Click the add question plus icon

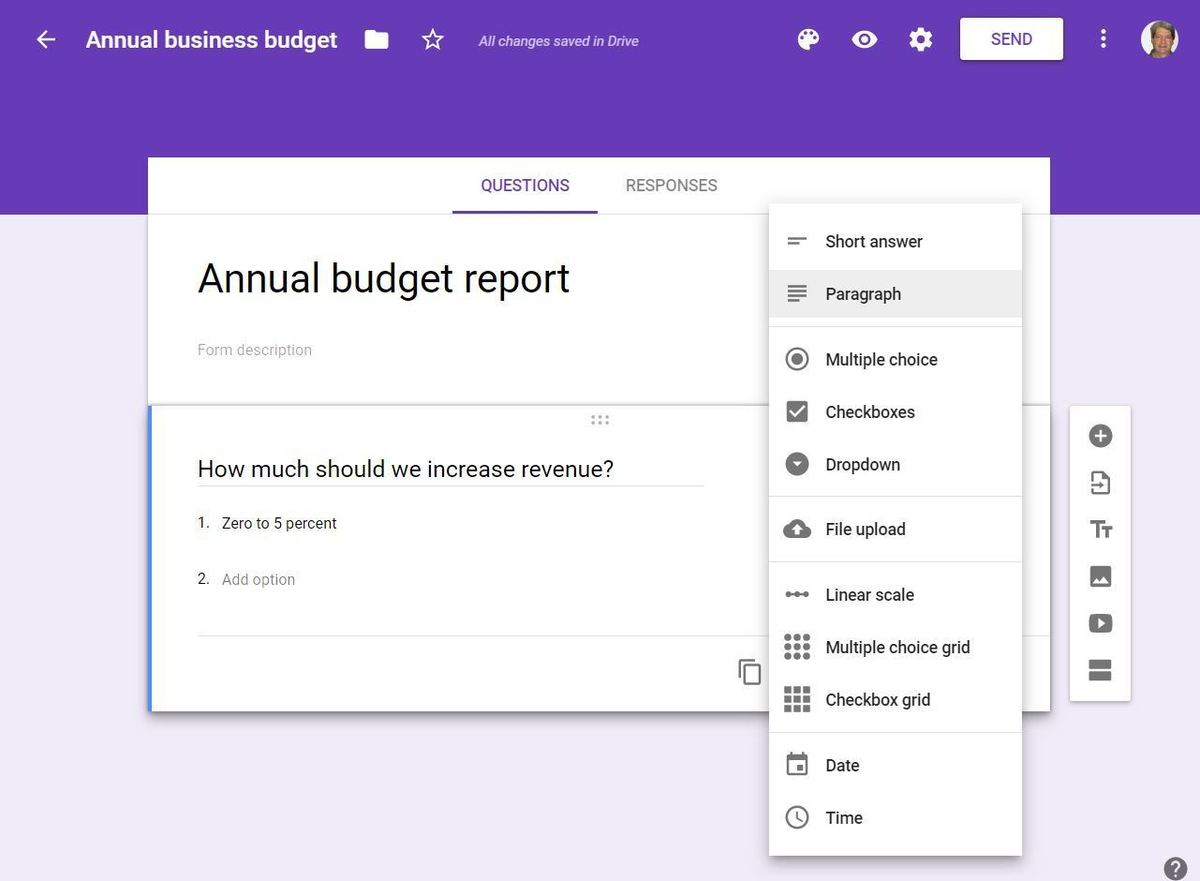(1100, 436)
